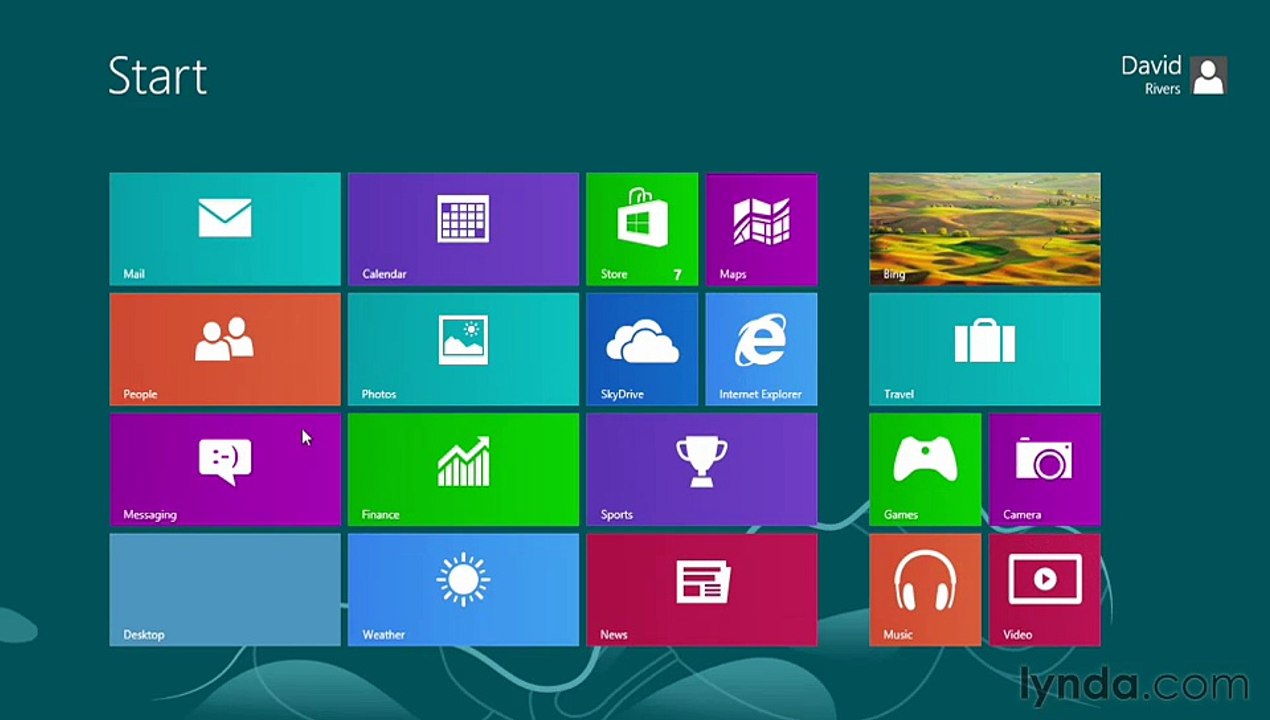This screenshot has height=720, width=1270.
Task: Open the SkyDrive cloud icon
Action: (642, 341)
